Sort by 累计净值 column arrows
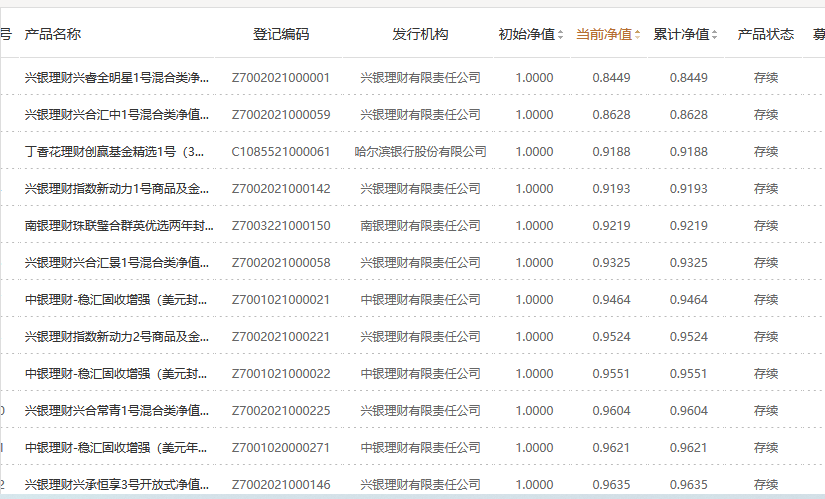825x499 pixels. [715, 35]
